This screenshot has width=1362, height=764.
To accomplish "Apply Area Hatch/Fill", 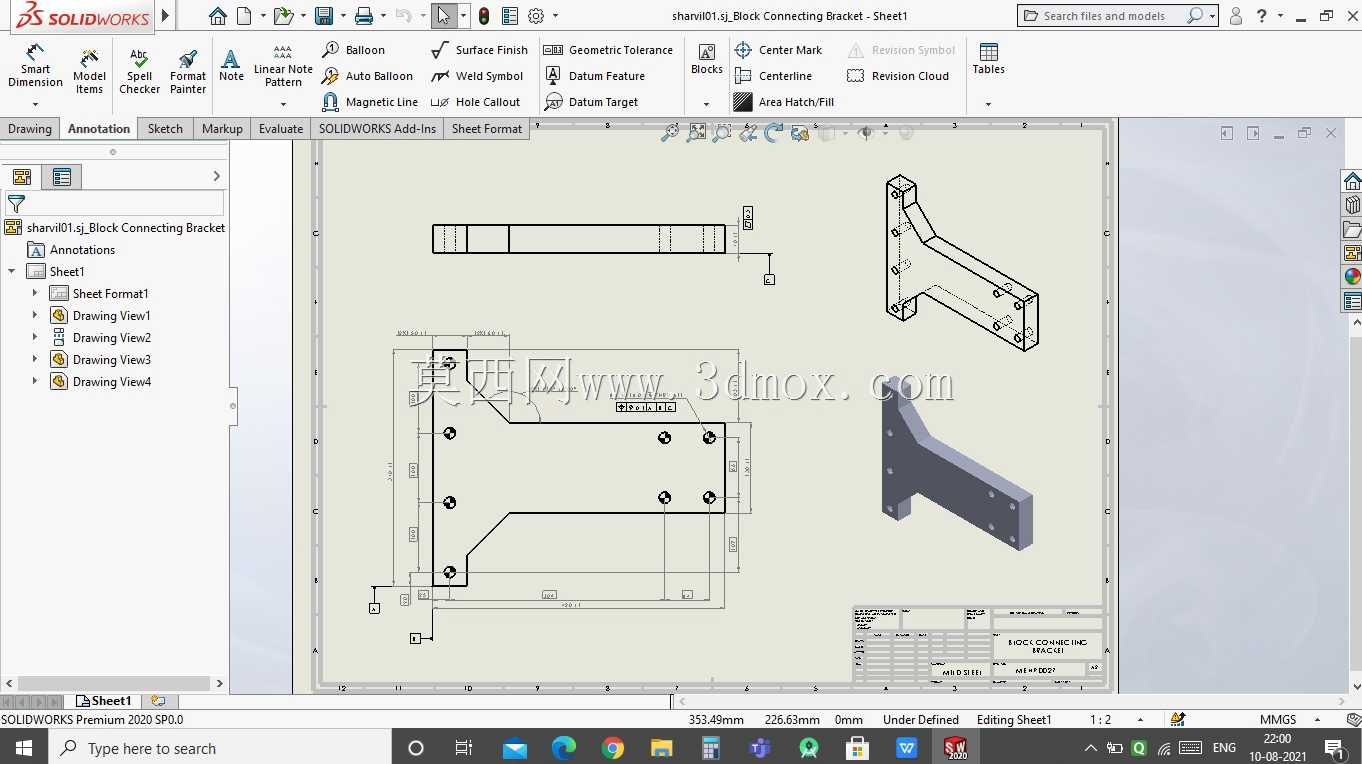I will click(784, 102).
